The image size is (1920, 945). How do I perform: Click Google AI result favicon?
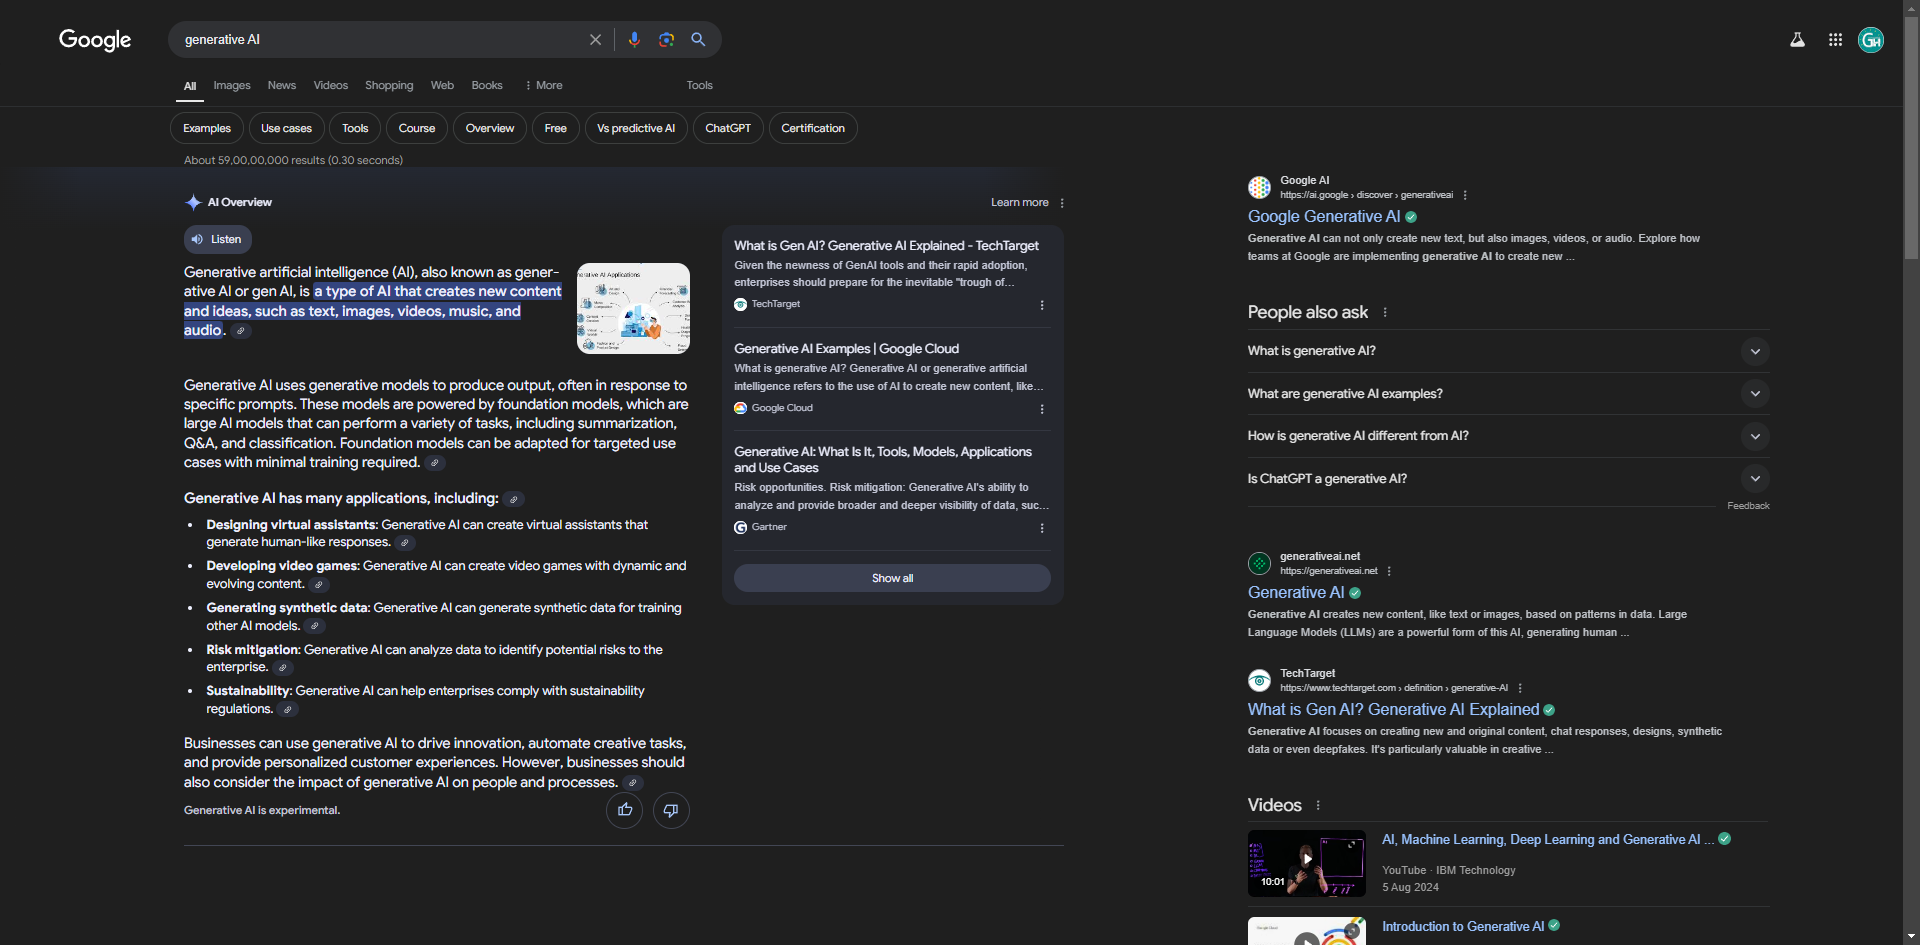[x=1259, y=187]
